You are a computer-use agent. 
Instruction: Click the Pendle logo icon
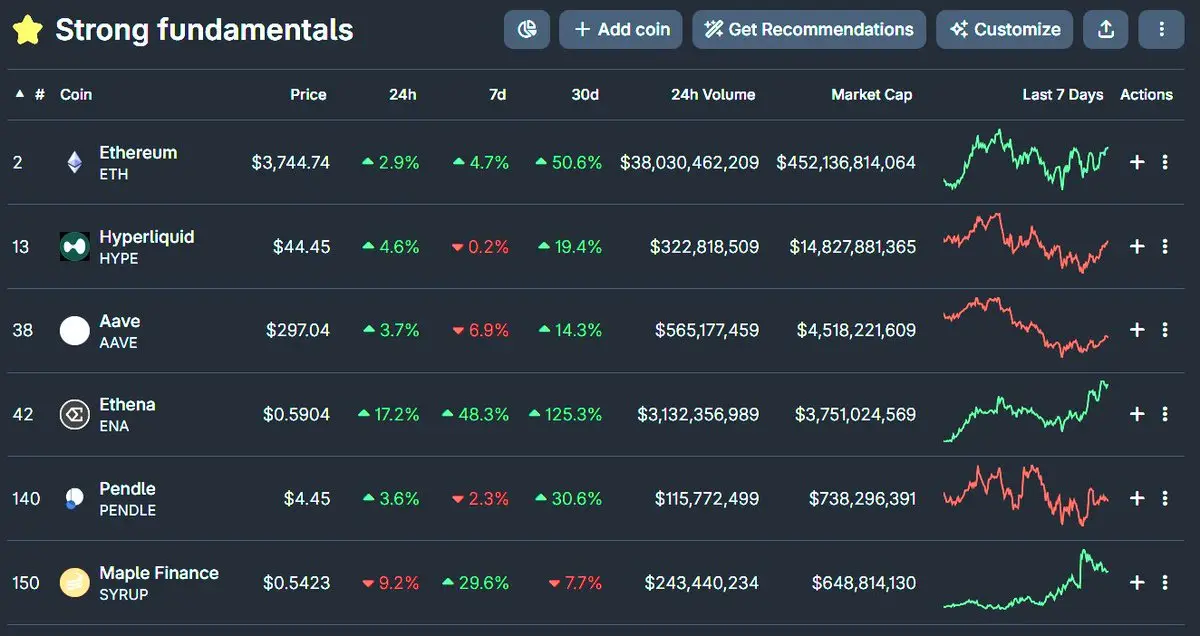coord(75,498)
